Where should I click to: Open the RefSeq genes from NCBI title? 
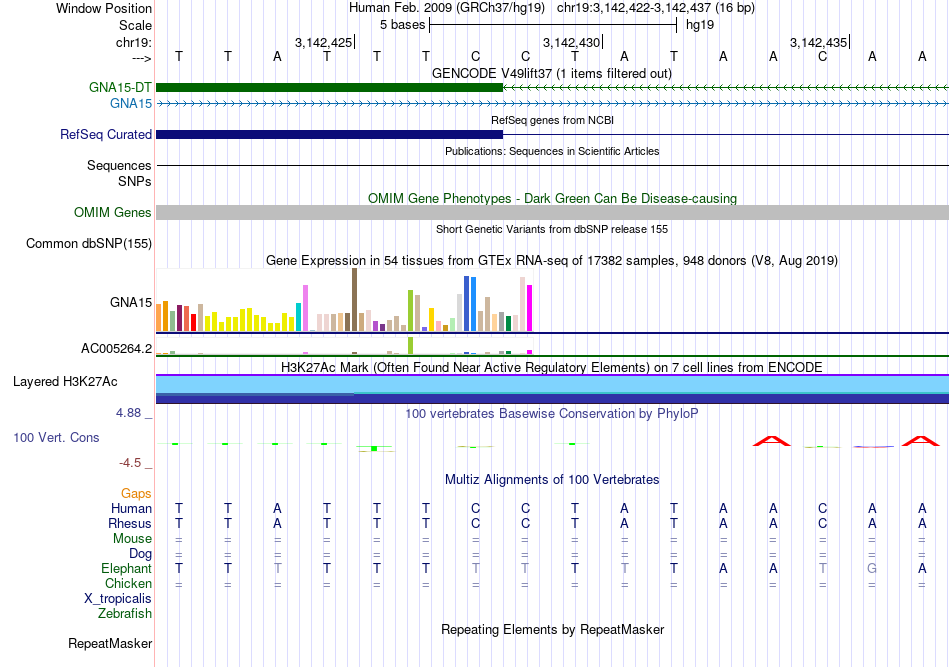coord(552,120)
